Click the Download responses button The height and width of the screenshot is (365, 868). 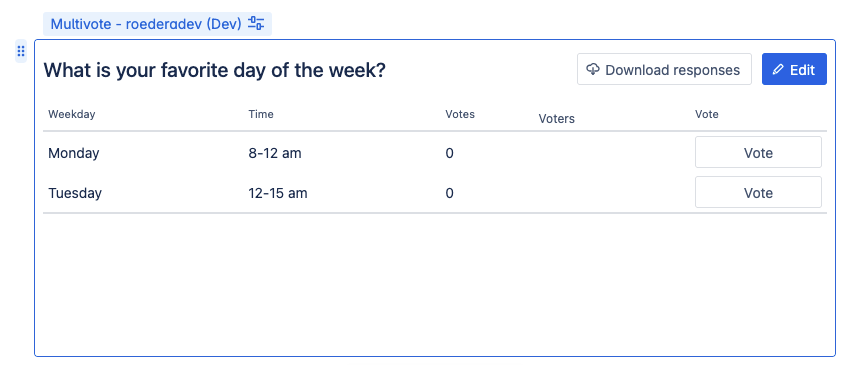pos(664,69)
